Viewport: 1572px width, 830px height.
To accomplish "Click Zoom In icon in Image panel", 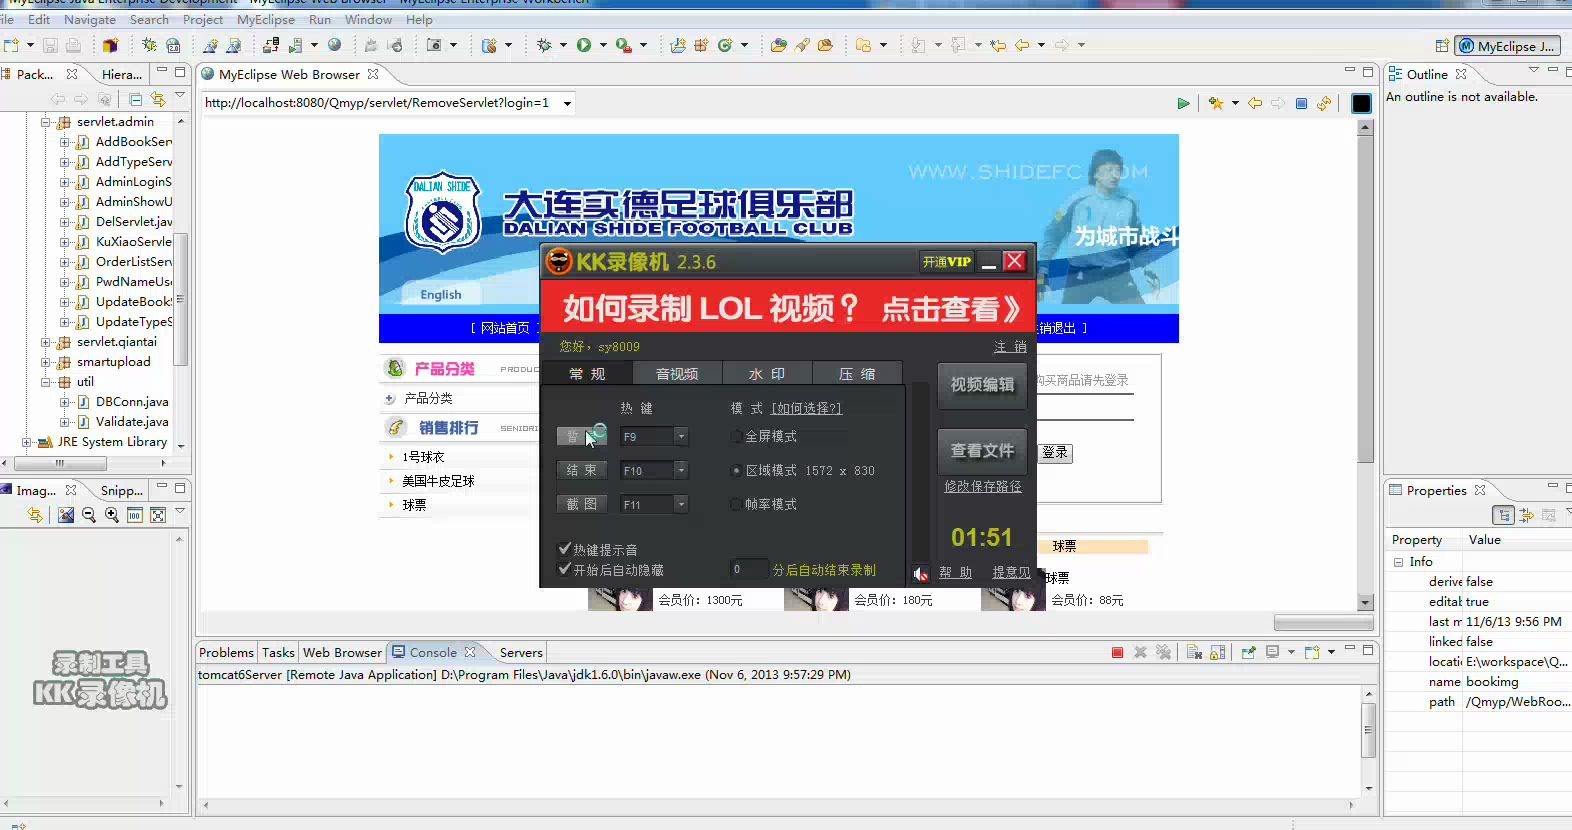I will (x=112, y=515).
